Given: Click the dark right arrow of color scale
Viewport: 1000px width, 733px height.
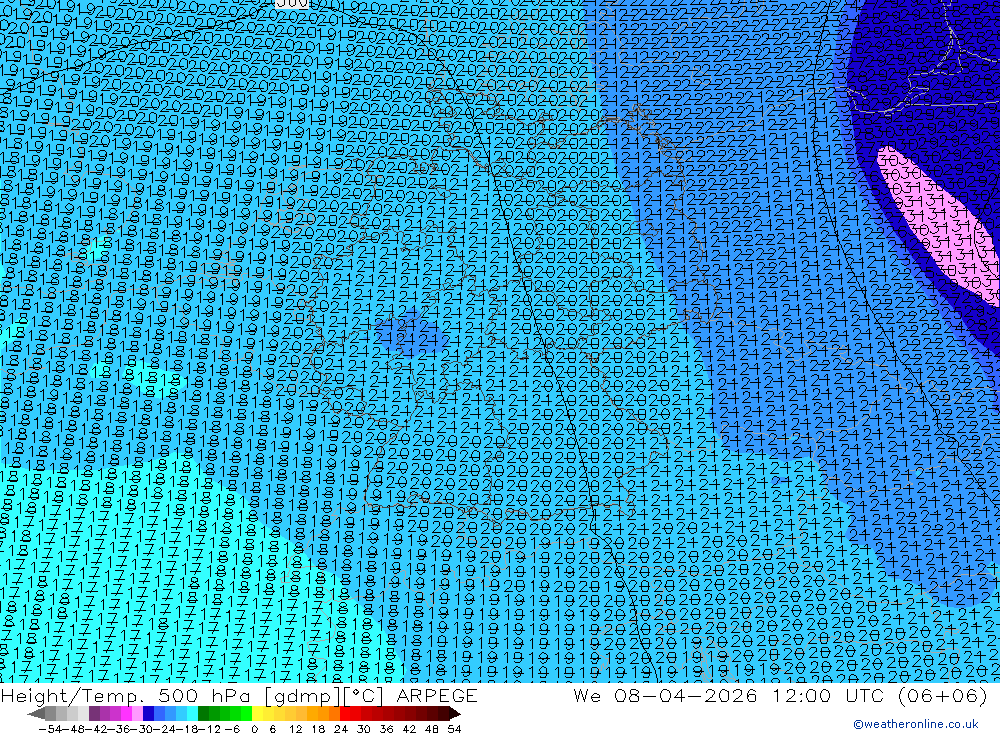Looking at the screenshot, I should click(x=454, y=713).
